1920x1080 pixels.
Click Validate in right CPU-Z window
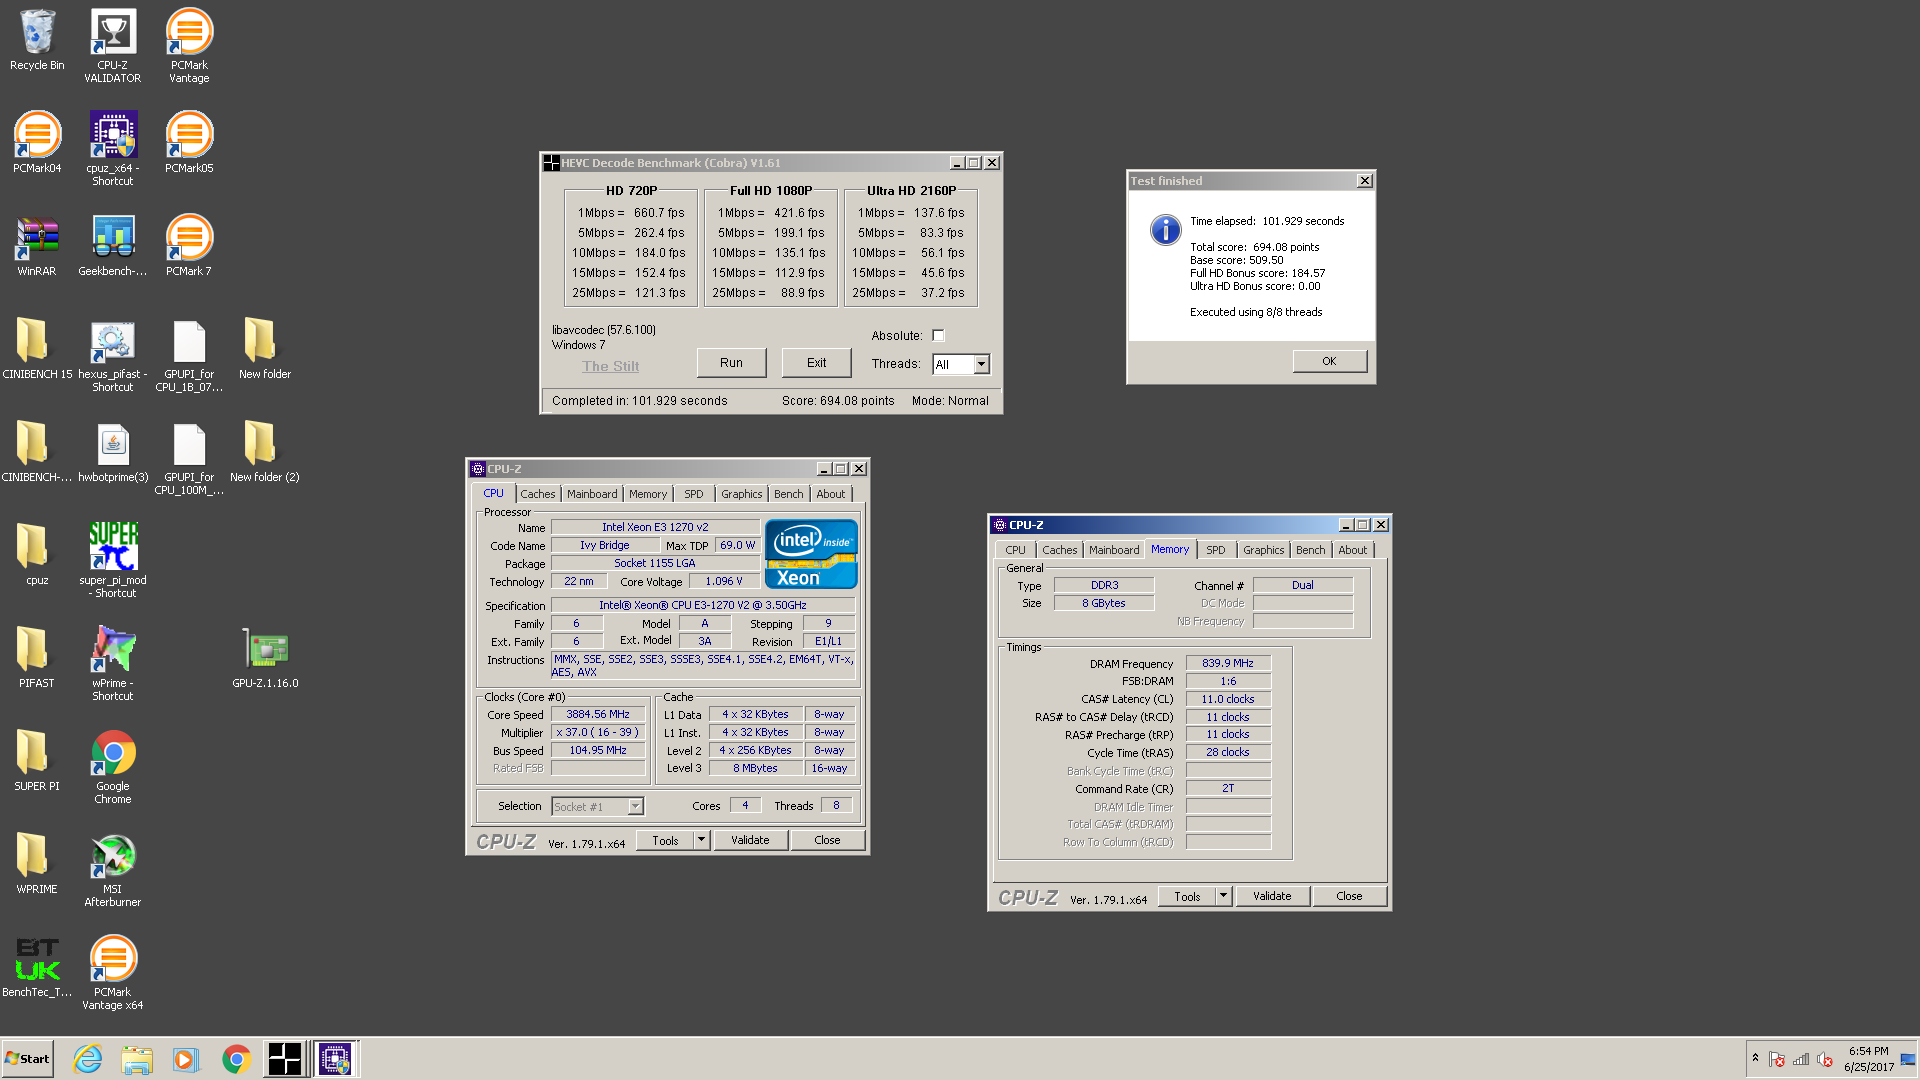pyautogui.click(x=1273, y=896)
